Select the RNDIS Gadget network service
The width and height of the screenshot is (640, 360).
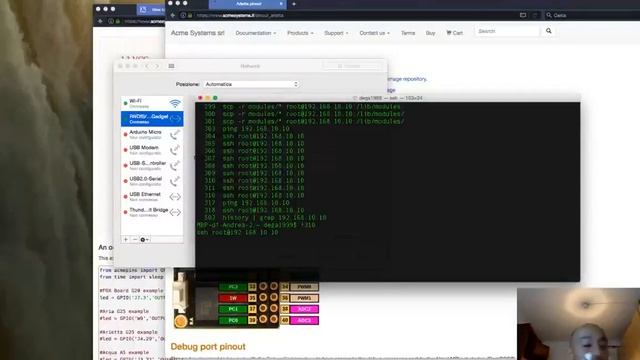[x=152, y=119]
